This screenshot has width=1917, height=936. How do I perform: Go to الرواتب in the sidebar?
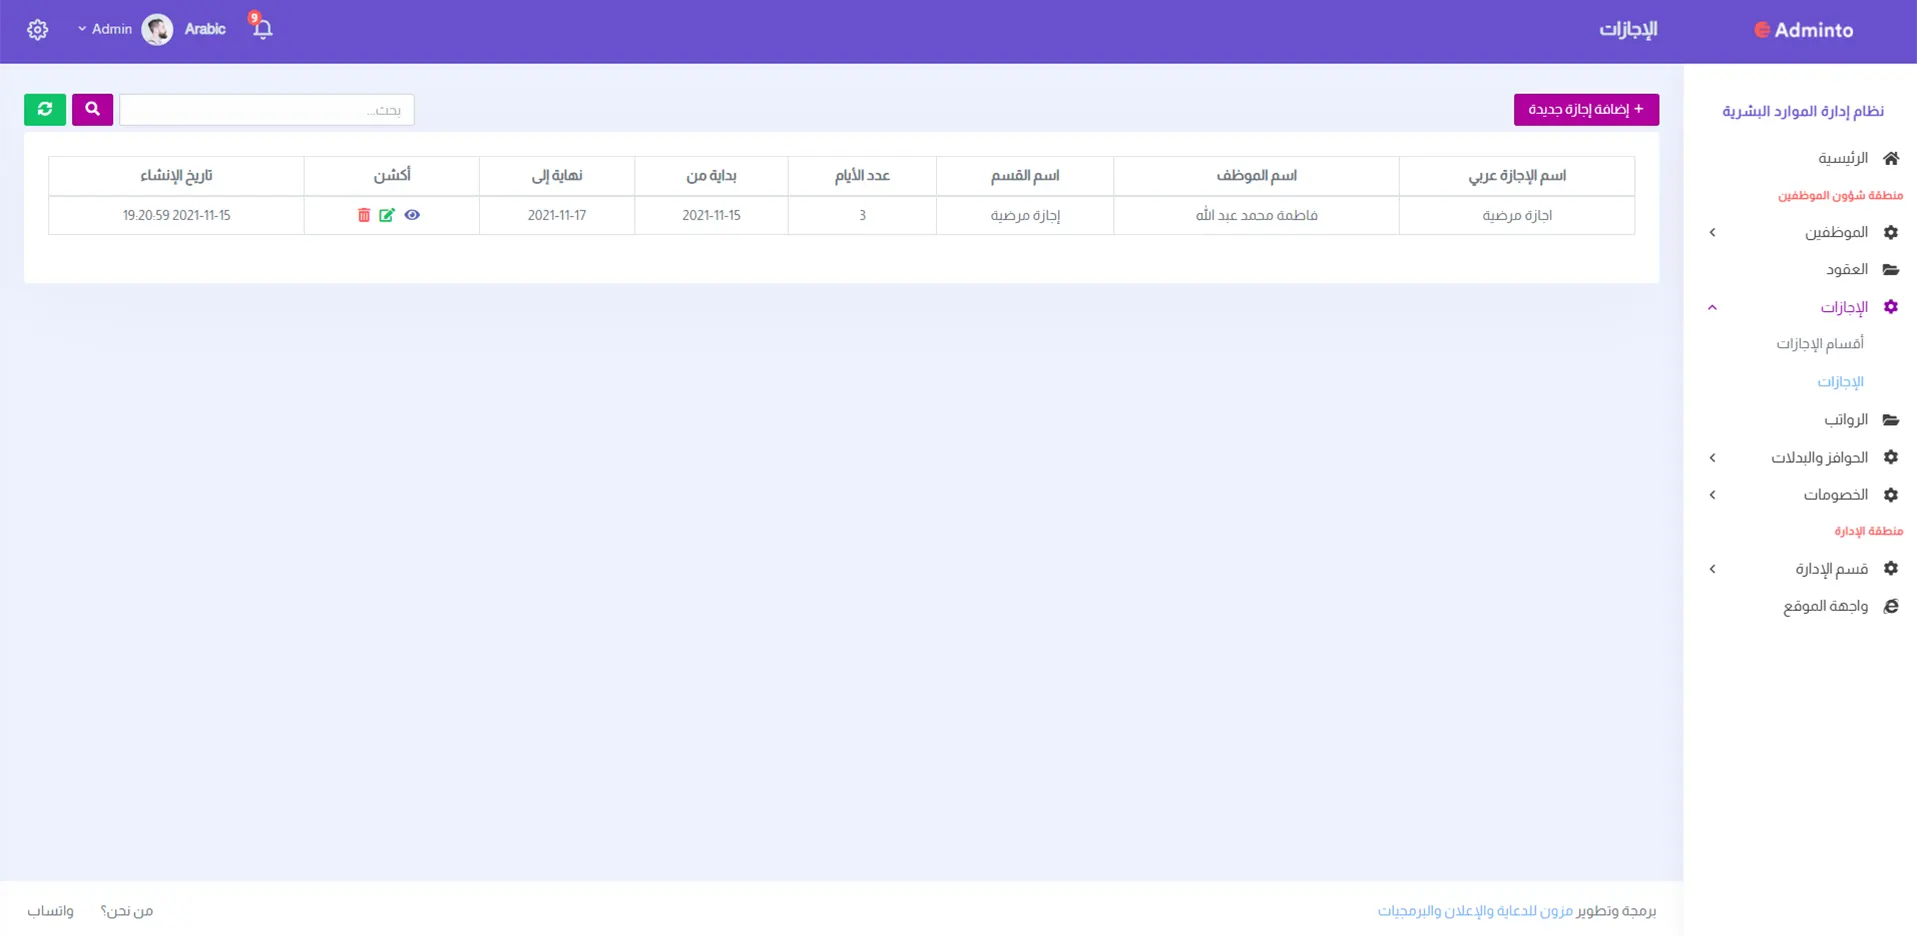click(x=1845, y=420)
